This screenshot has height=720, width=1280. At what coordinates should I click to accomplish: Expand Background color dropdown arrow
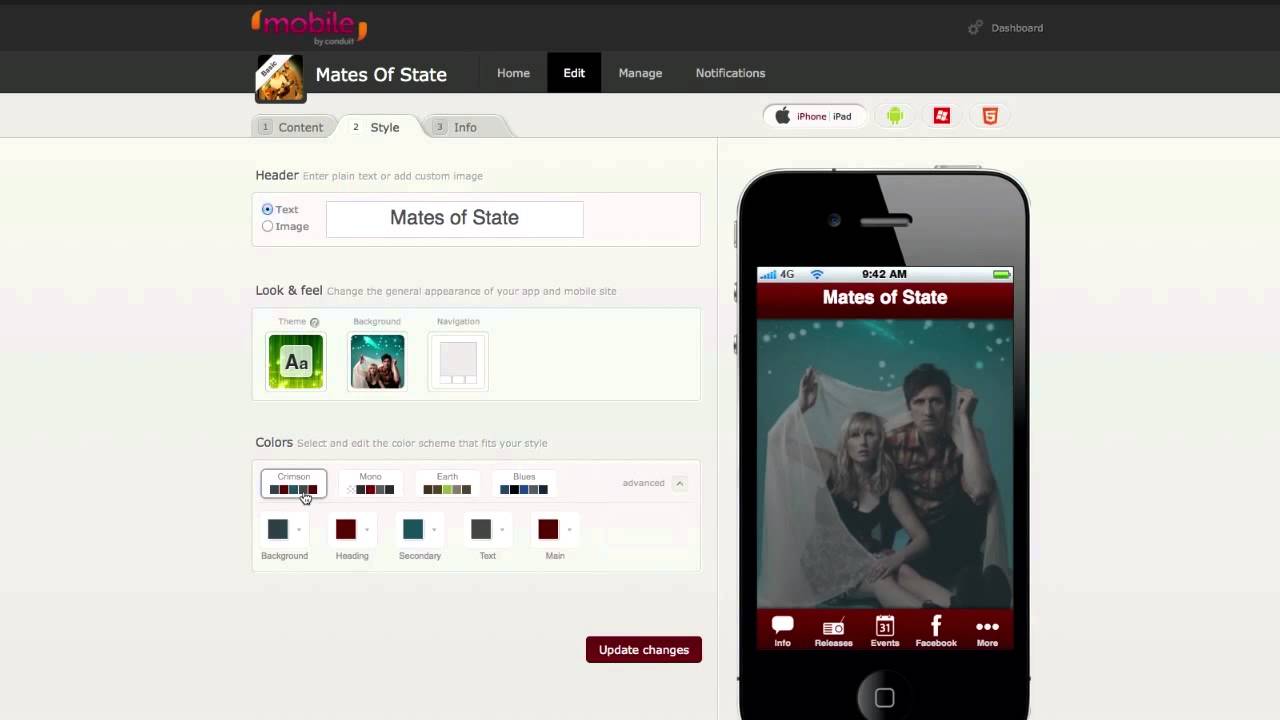click(299, 530)
